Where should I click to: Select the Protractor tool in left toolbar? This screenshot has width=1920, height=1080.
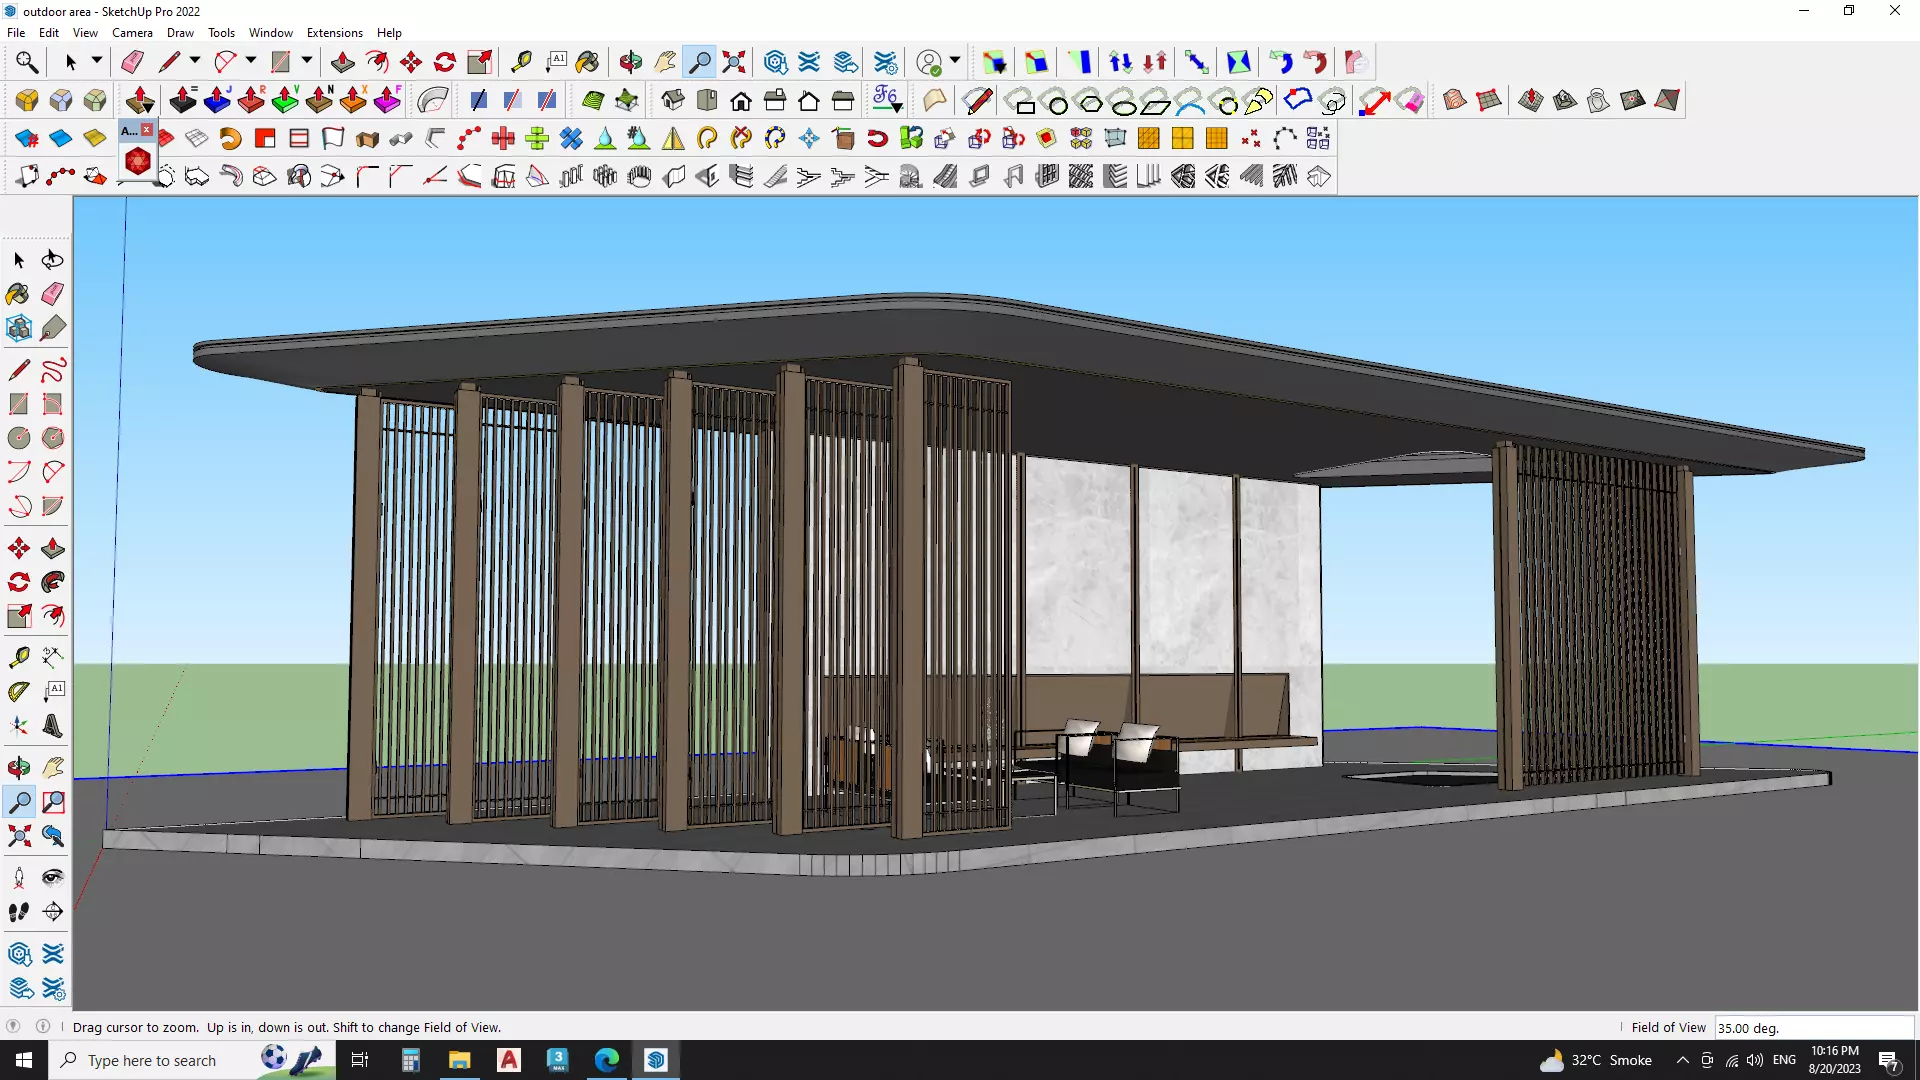point(18,692)
